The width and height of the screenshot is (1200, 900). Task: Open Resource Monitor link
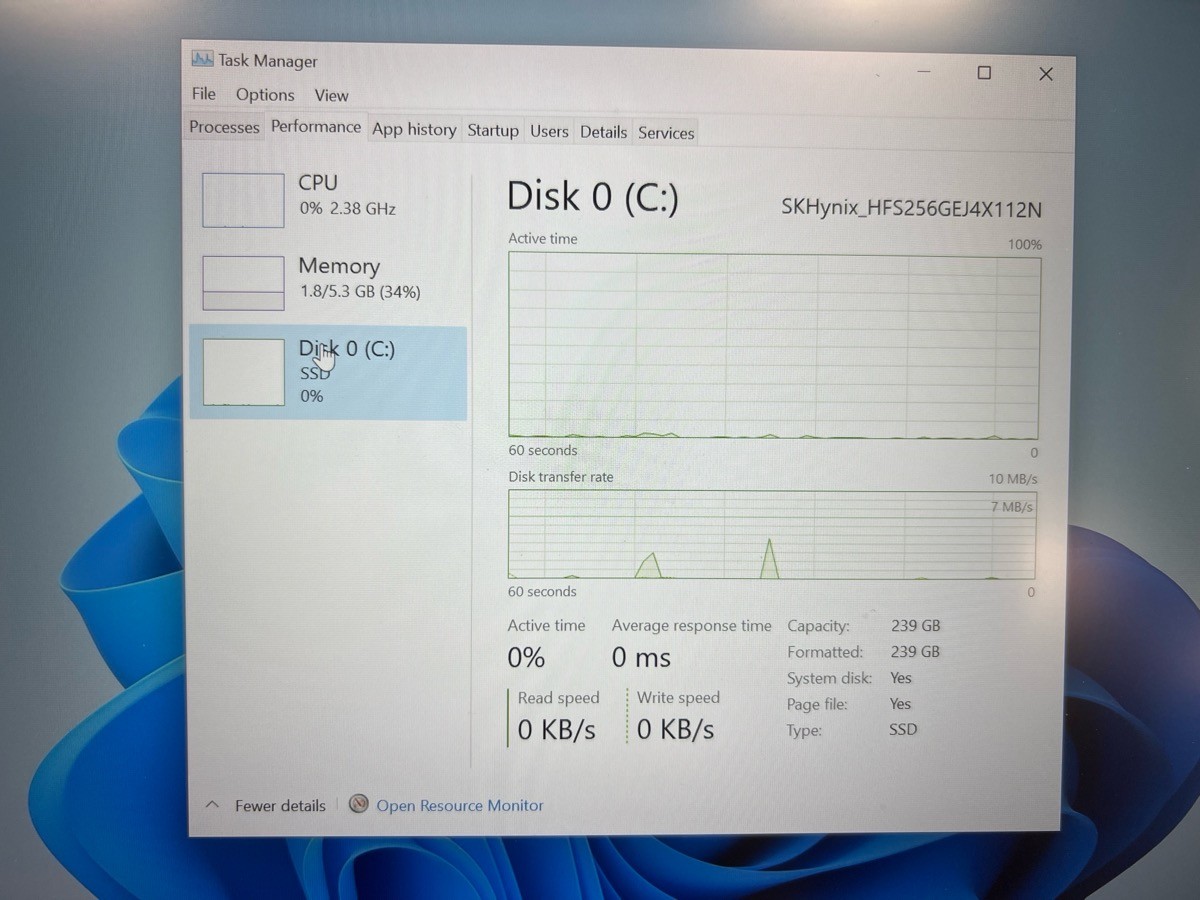(x=460, y=805)
